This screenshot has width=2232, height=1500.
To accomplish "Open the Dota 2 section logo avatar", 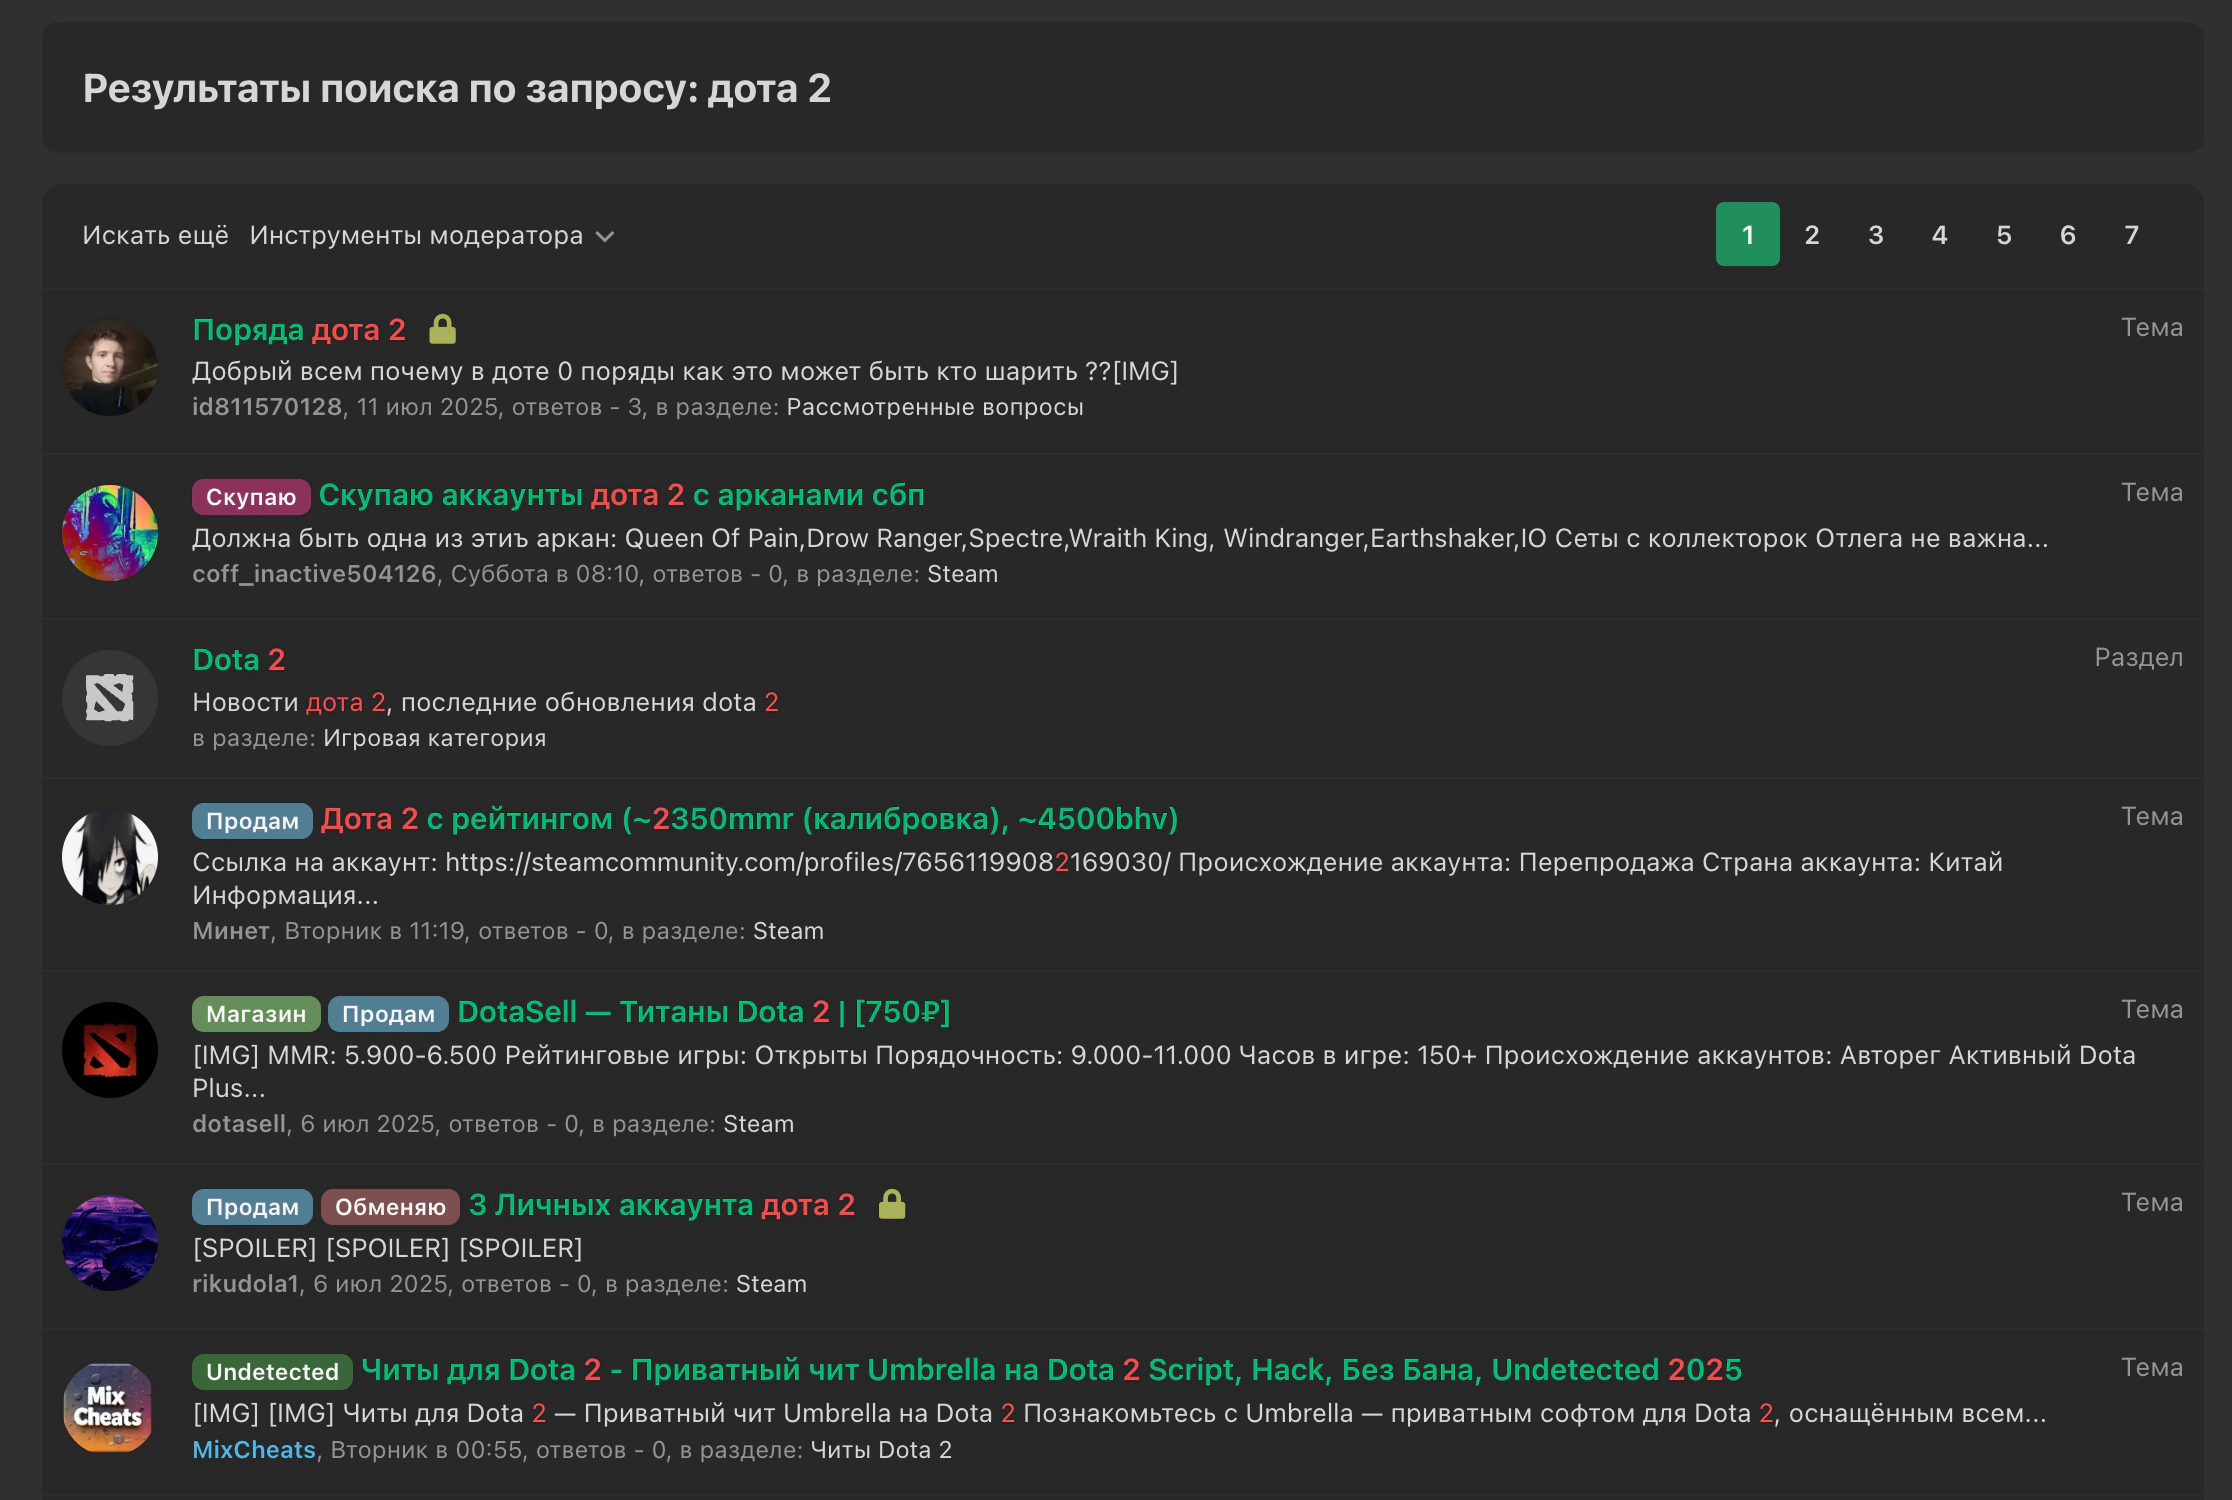I will [110, 698].
